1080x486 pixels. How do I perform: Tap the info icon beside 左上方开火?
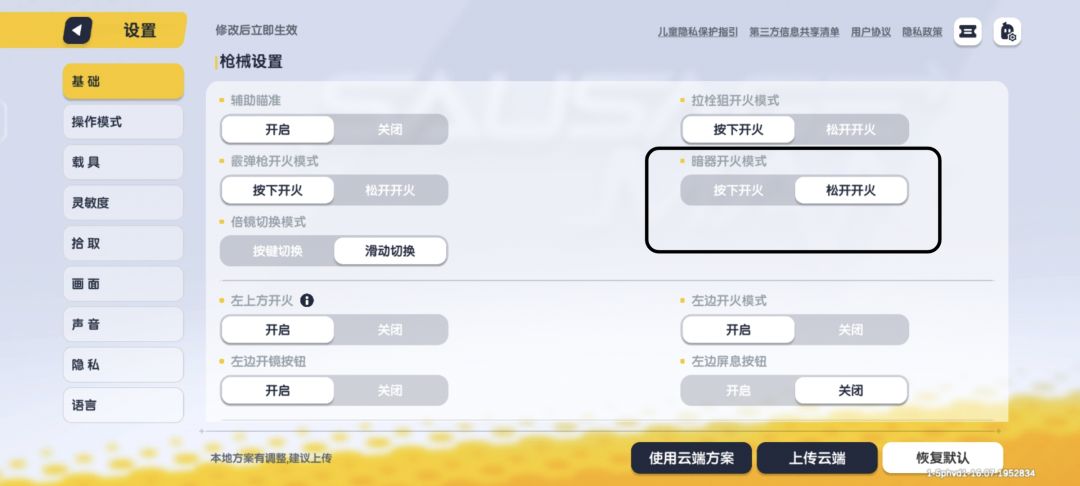coord(307,300)
